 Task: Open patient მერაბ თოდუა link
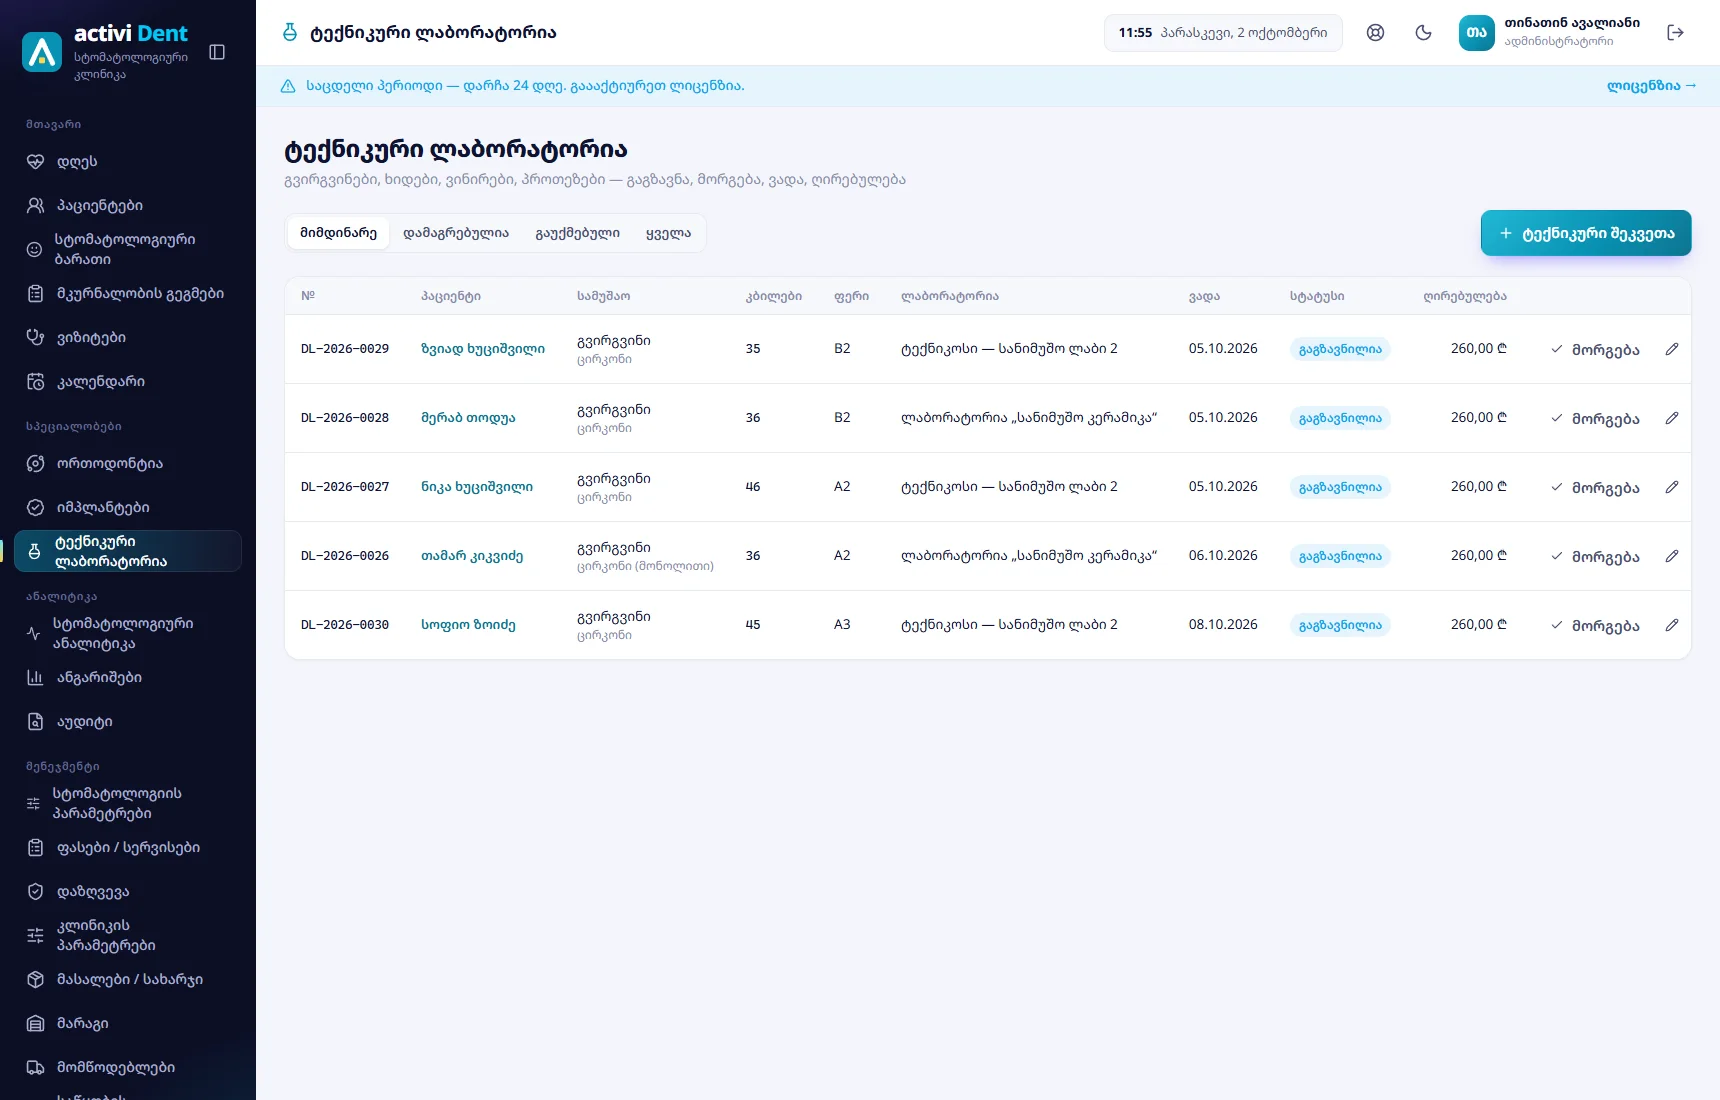coord(468,418)
